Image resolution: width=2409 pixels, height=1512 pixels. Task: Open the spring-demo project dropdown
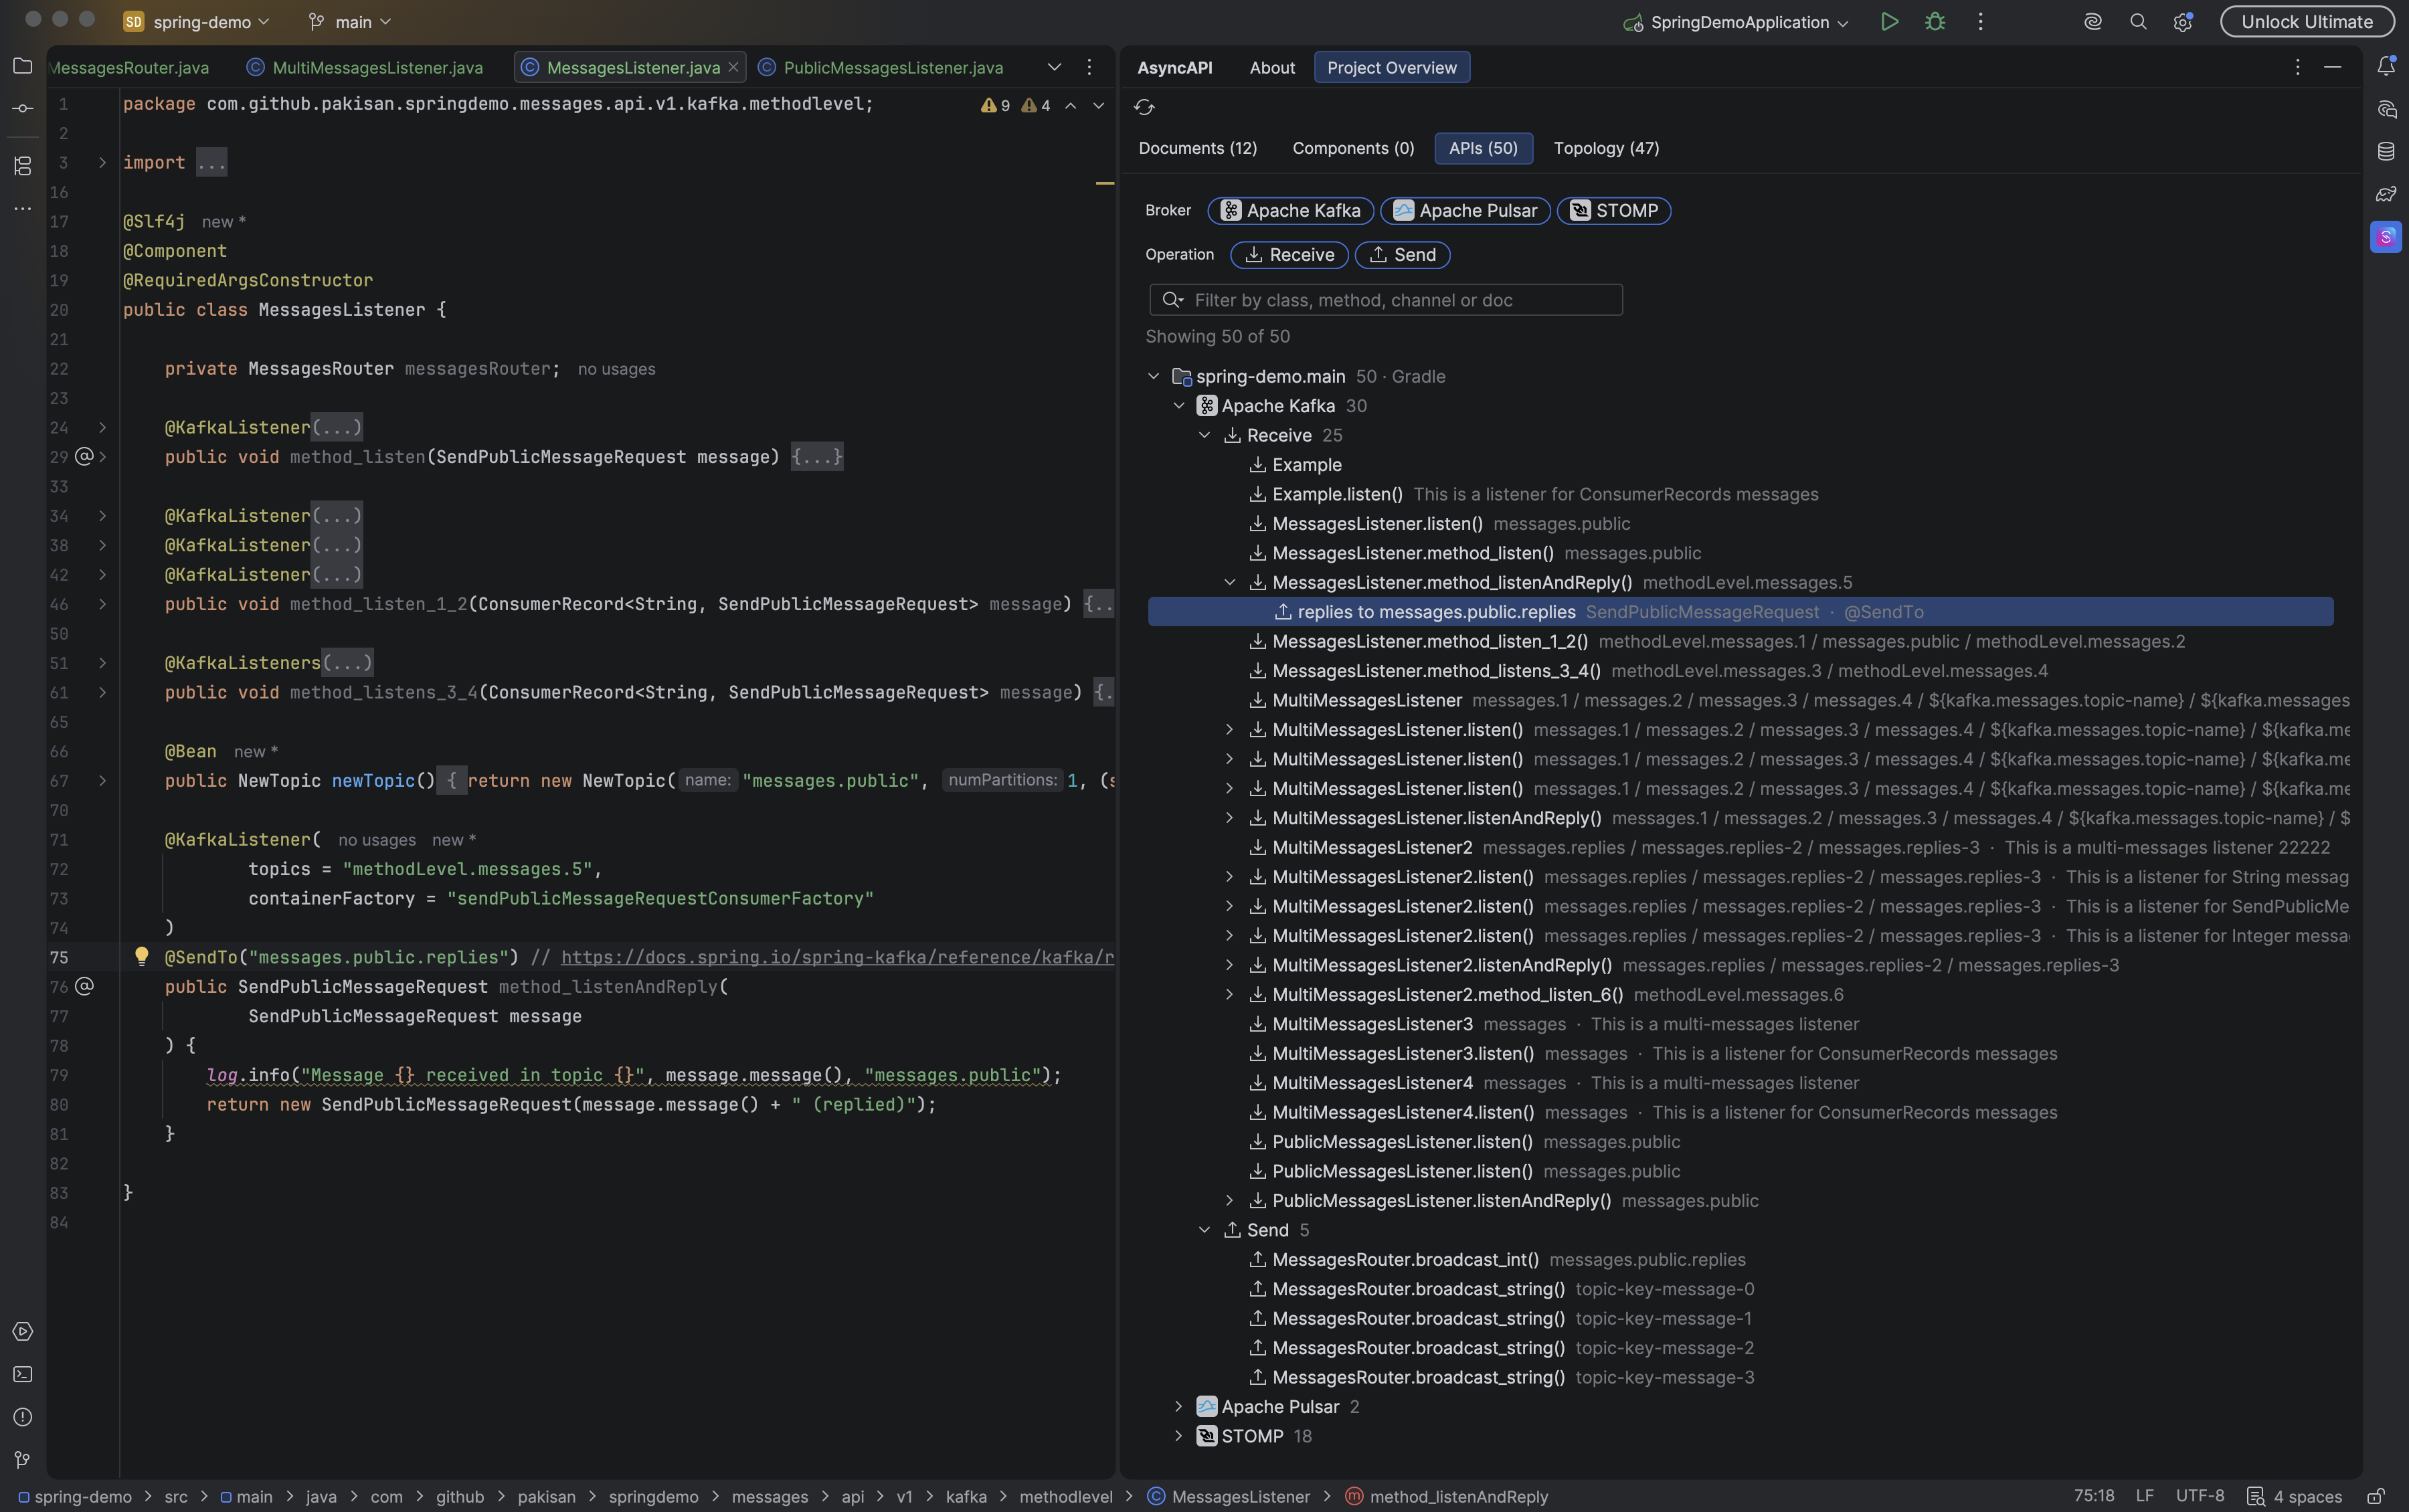pos(197,22)
